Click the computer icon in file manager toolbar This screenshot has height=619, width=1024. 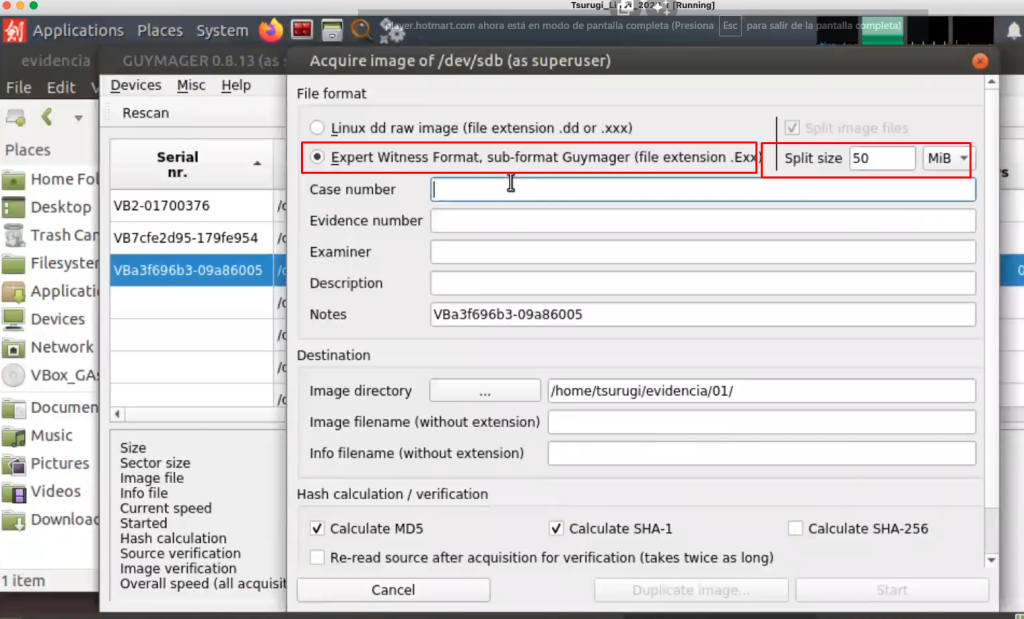[x=16, y=118]
